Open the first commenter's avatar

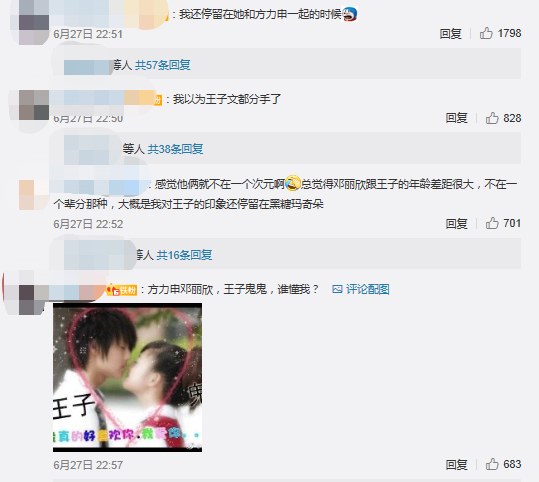pyautogui.click(x=34, y=22)
